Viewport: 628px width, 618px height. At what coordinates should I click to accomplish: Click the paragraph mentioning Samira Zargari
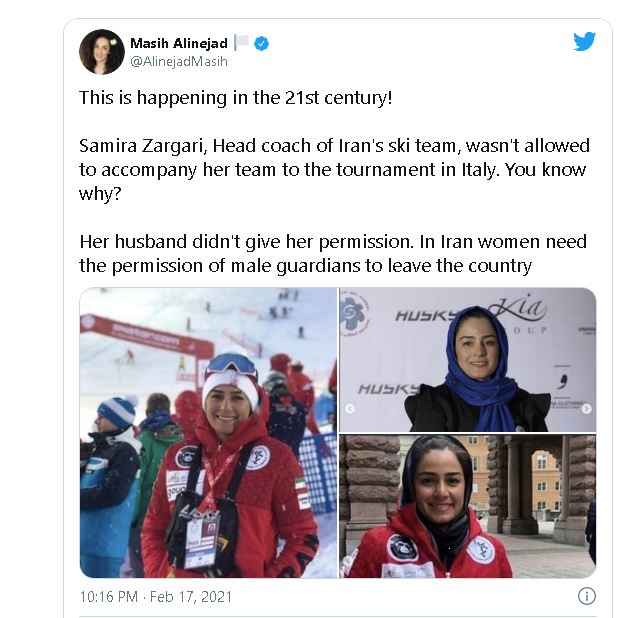(x=334, y=170)
